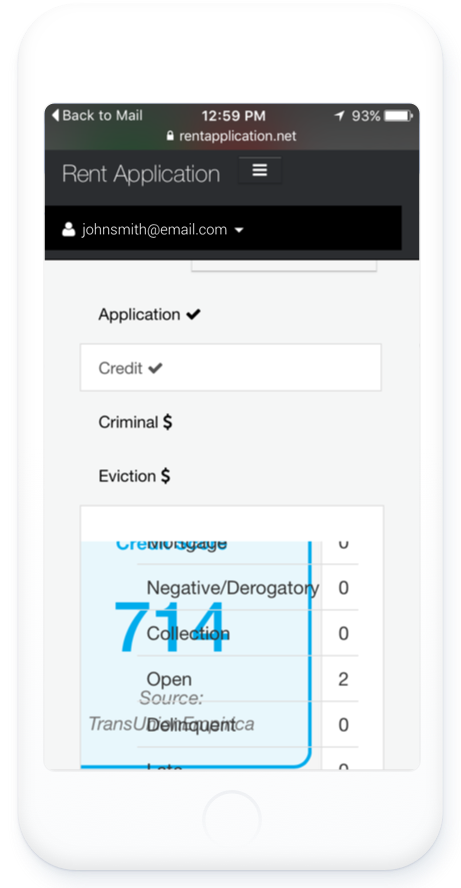Tap the battery indicator icon

[x=399, y=116]
